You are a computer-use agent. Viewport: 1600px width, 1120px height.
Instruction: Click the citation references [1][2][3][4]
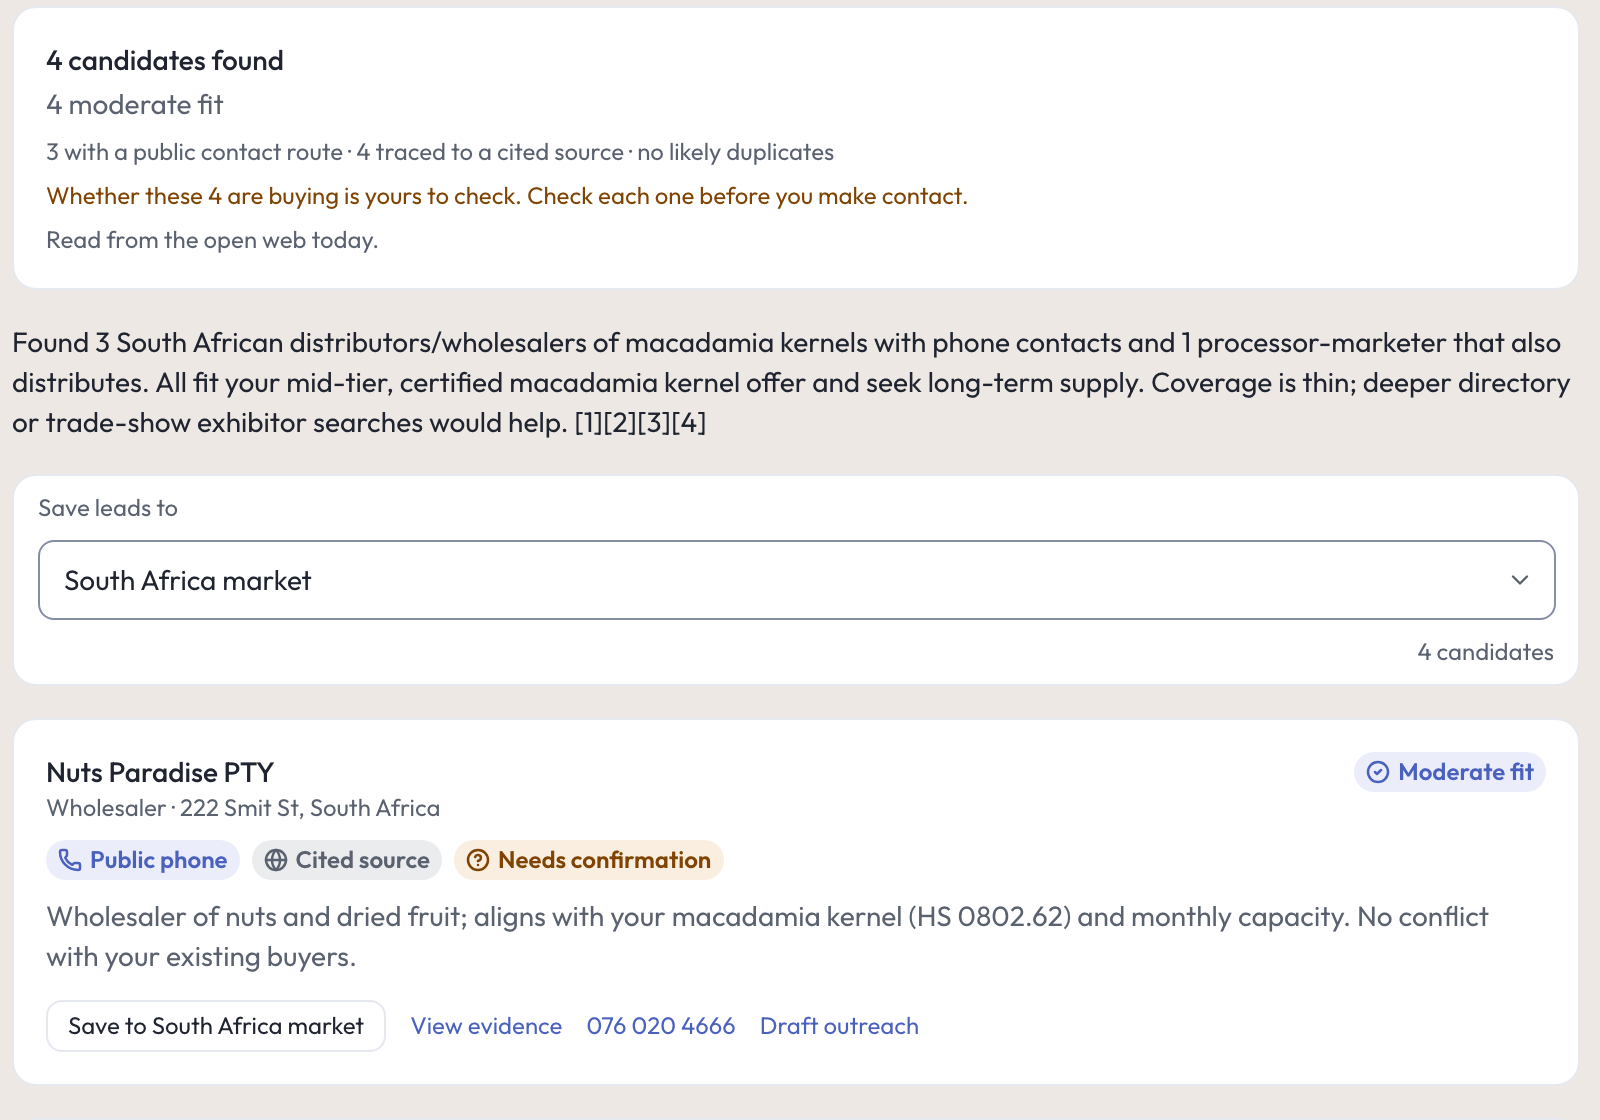tap(640, 423)
